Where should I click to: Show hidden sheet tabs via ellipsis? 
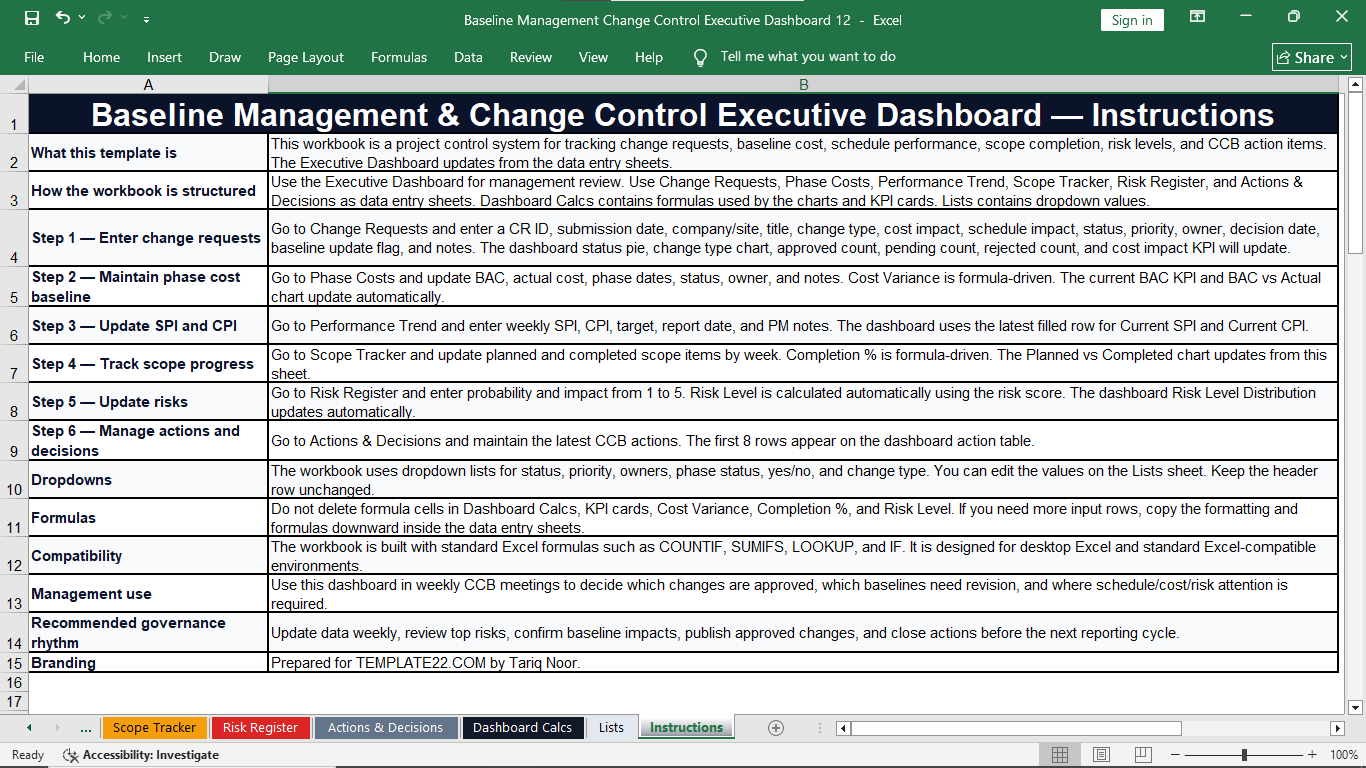click(x=85, y=728)
